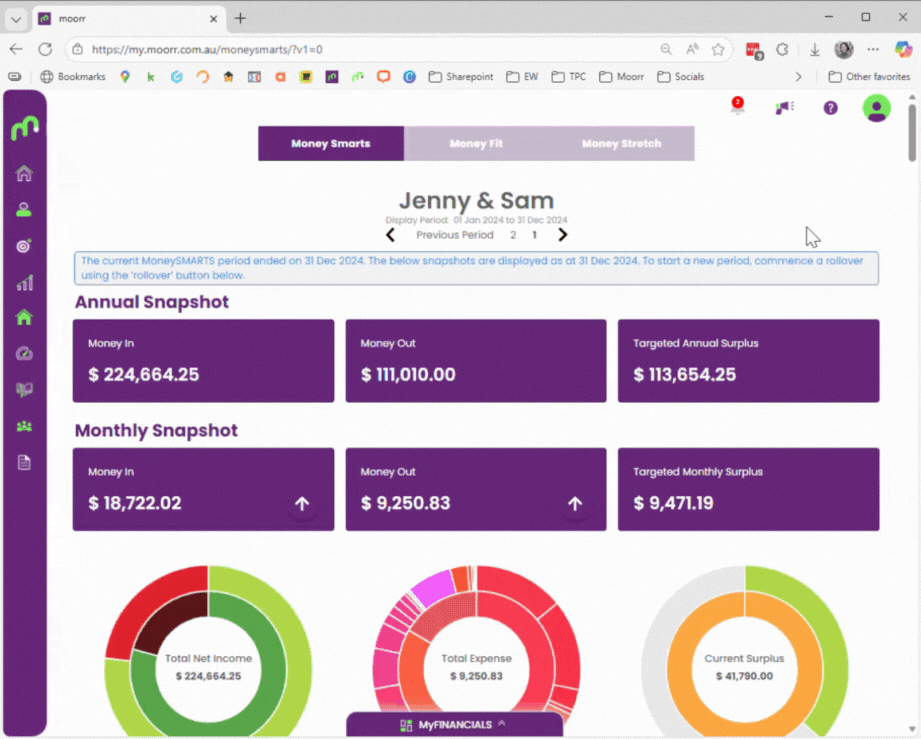Open the green user account avatar
Viewport: 921px width, 739px height.
[876, 108]
